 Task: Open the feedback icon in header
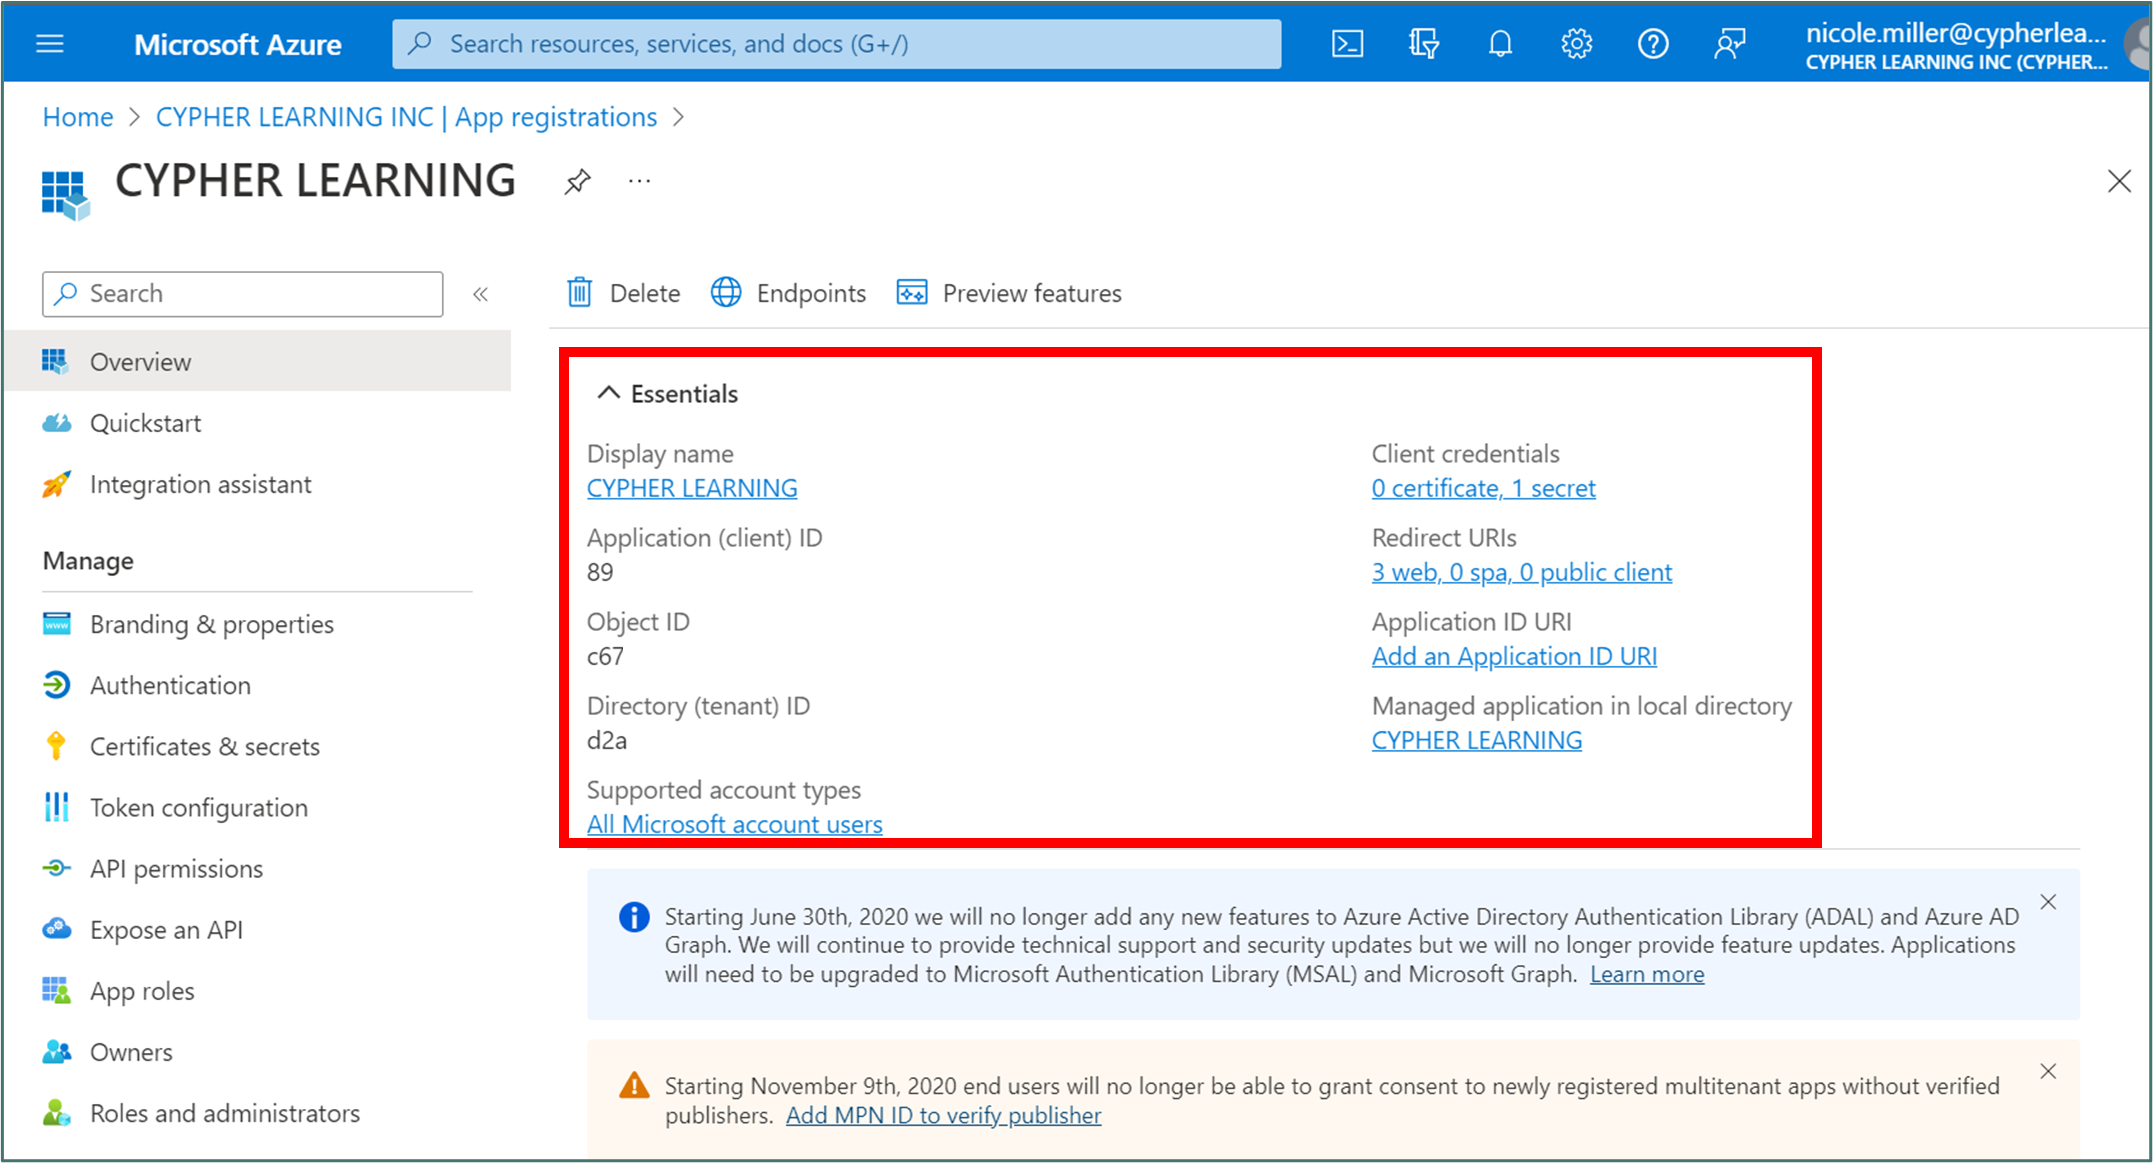(x=1729, y=44)
